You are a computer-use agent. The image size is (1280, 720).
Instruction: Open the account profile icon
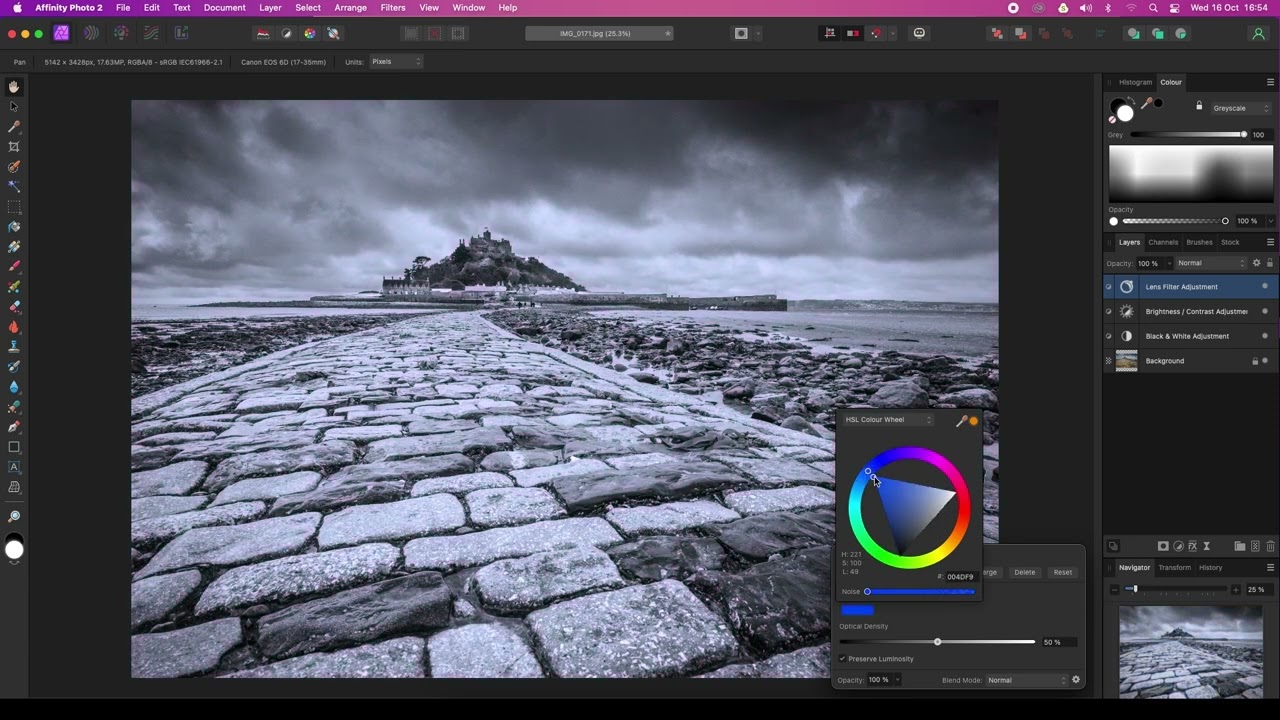[x=1258, y=33]
